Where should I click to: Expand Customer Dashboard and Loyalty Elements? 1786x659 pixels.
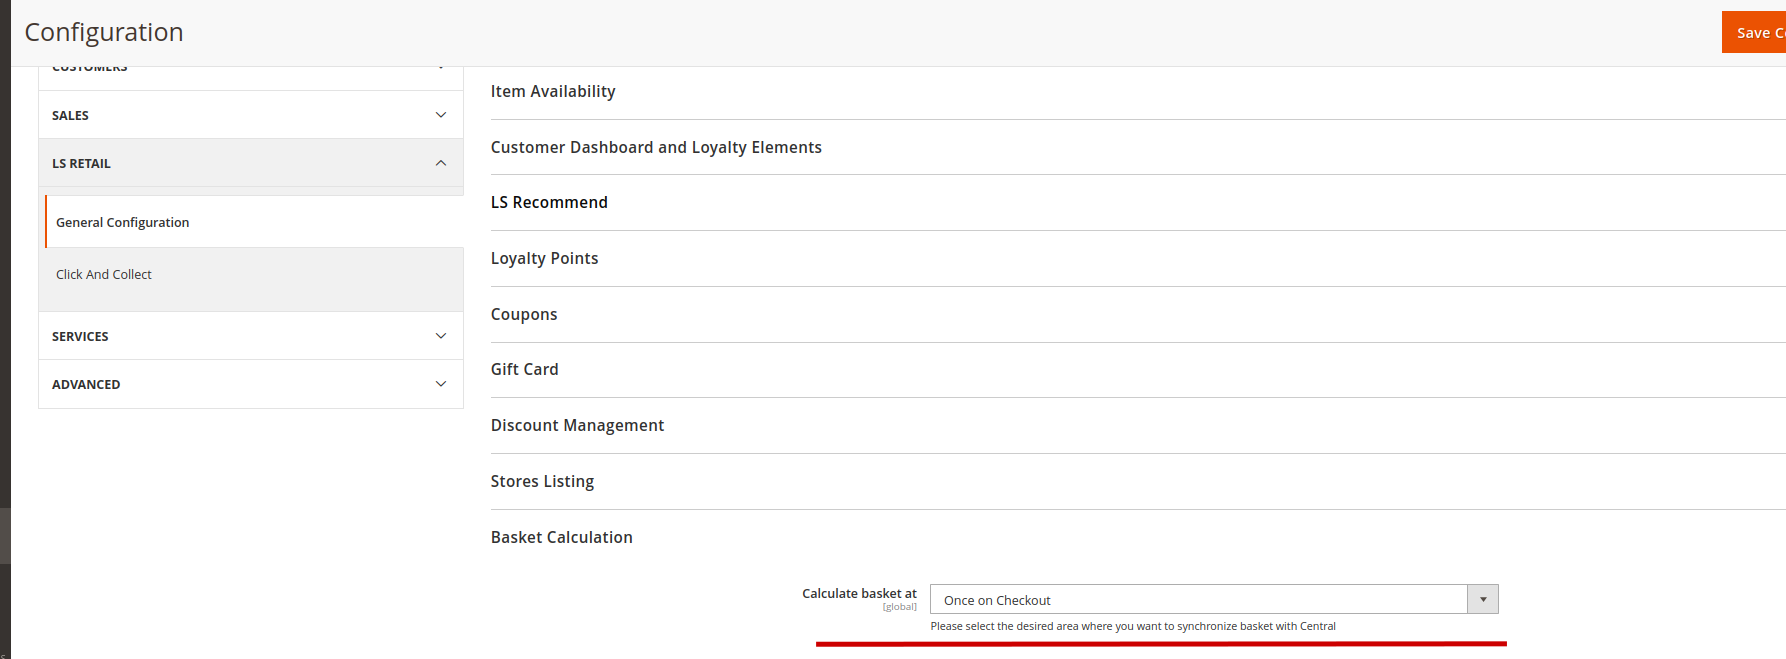click(656, 148)
